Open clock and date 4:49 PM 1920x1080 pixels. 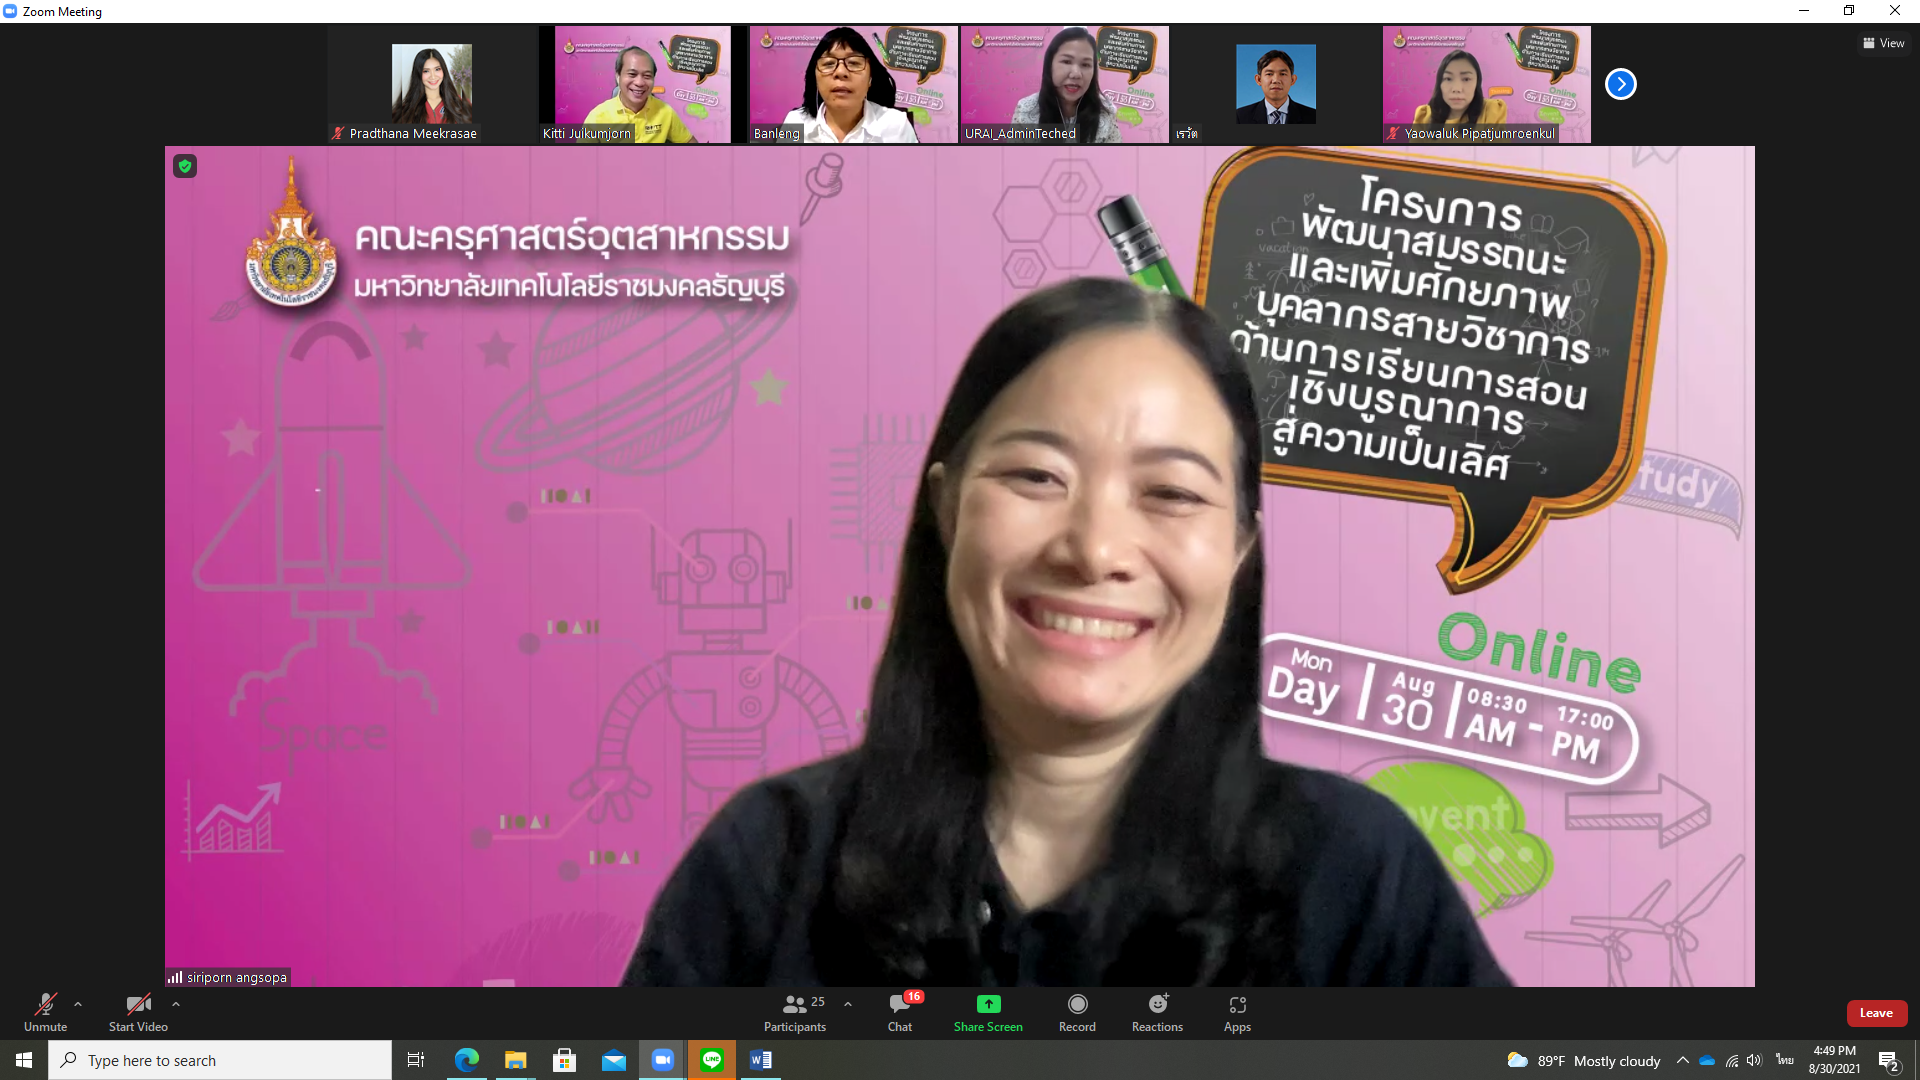pos(1834,1060)
